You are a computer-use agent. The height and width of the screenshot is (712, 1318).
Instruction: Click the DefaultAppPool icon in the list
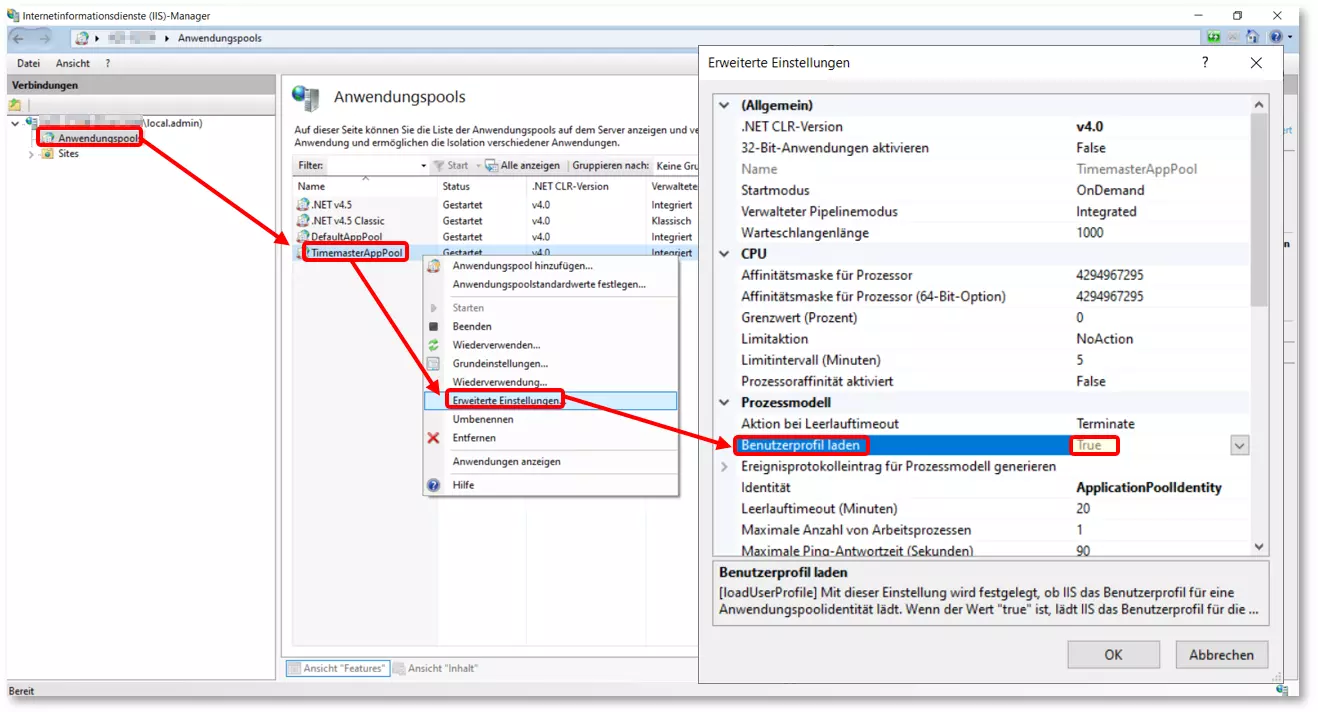coord(303,237)
